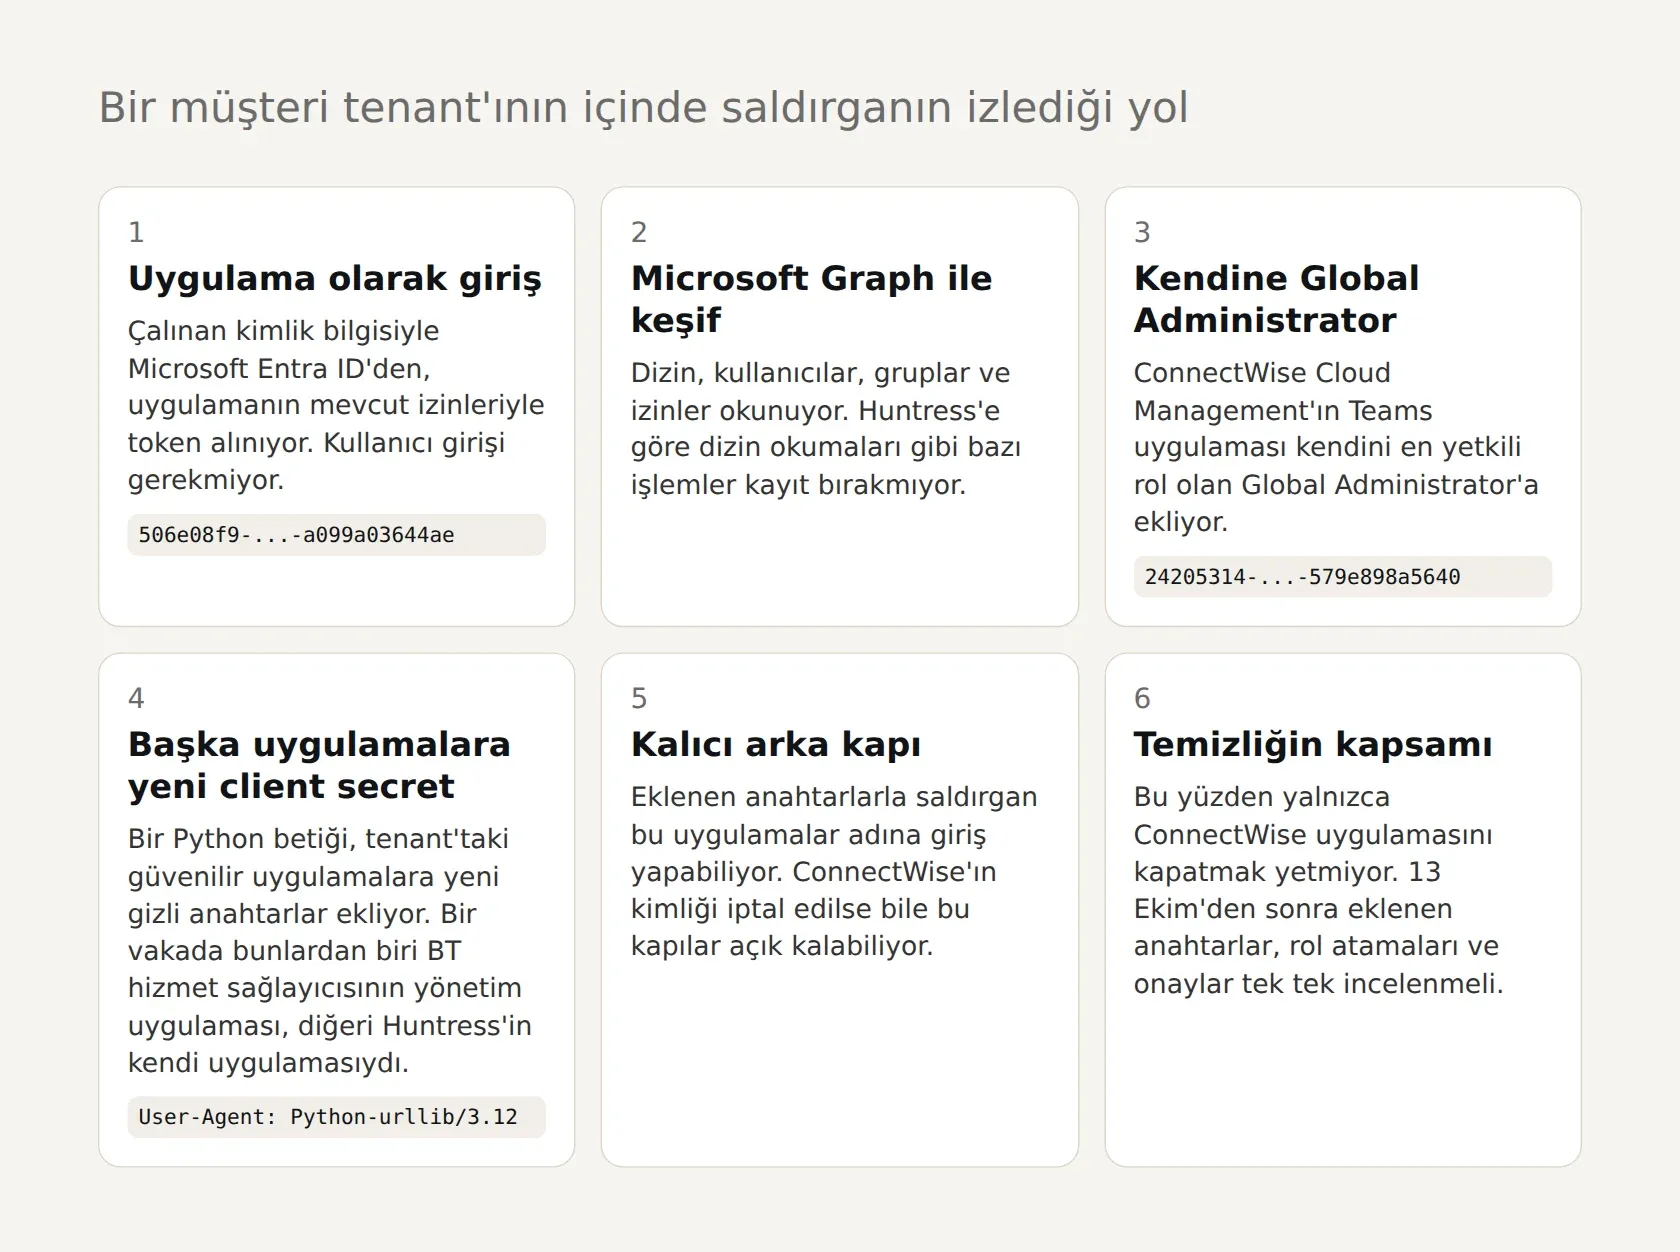
Task: Click the paragraph starting "Dizin, kullanıcılar, gruplar"
Action: click(x=826, y=429)
